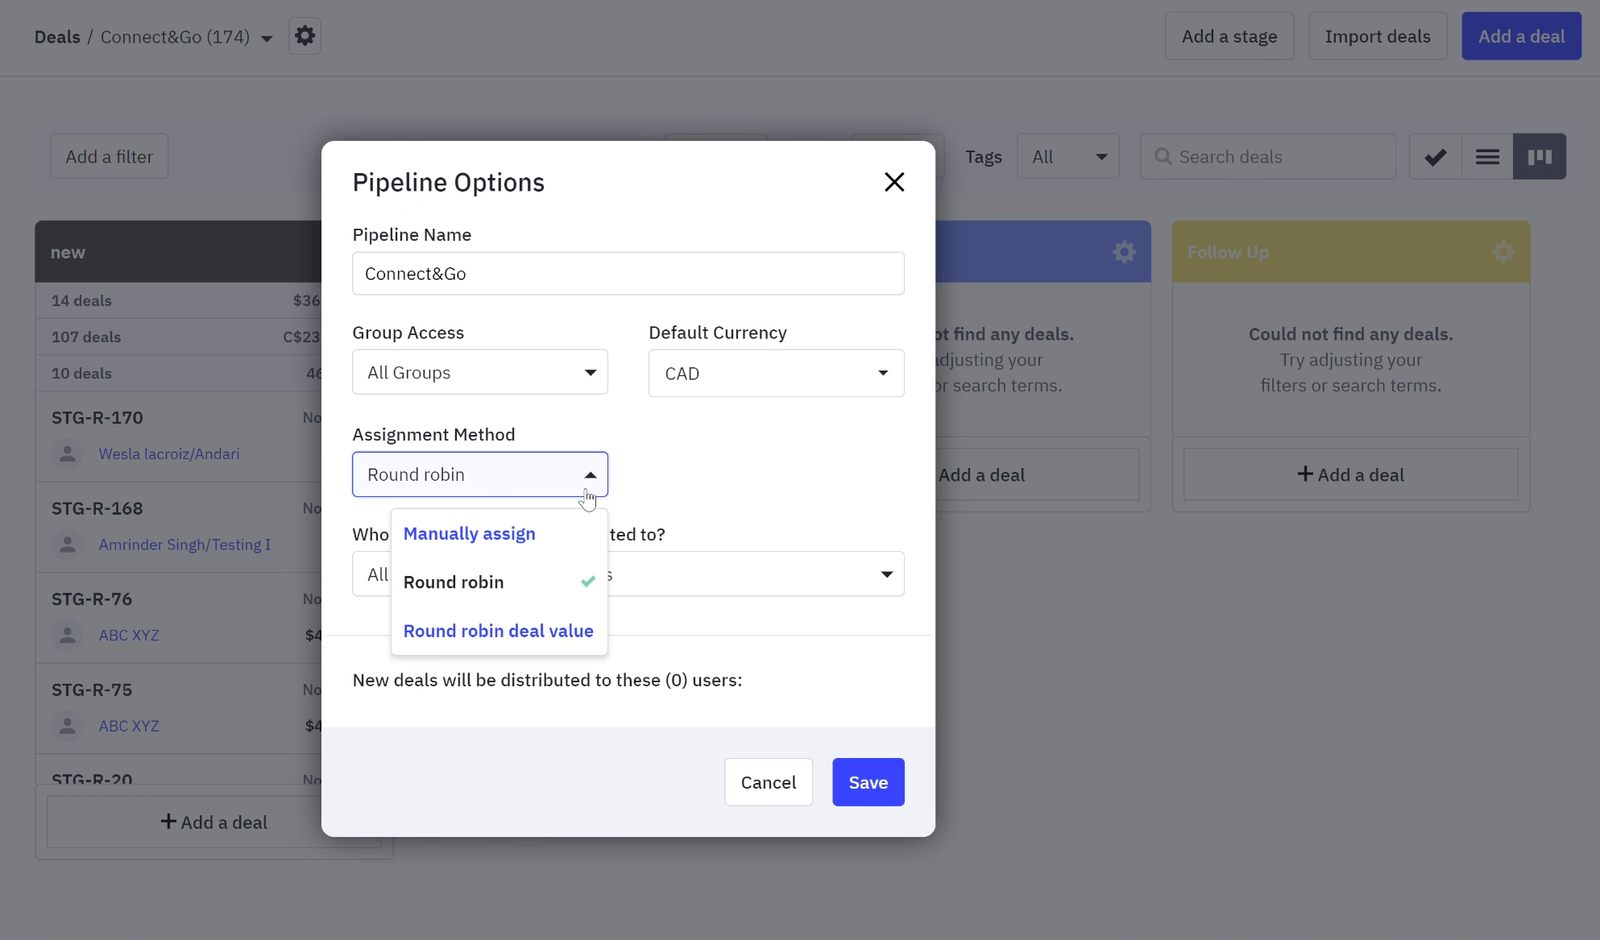Save the pipeline options

[868, 782]
